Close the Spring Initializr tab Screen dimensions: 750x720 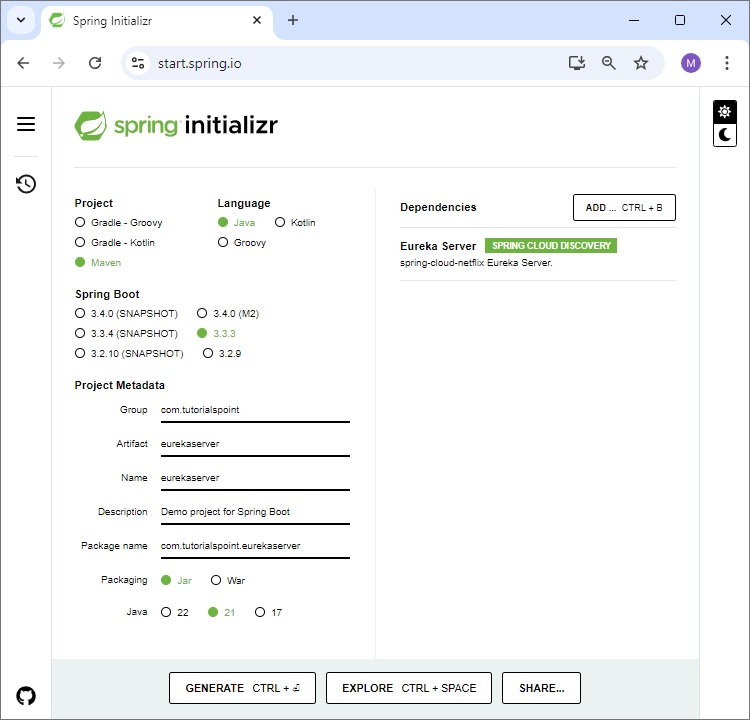(x=257, y=20)
